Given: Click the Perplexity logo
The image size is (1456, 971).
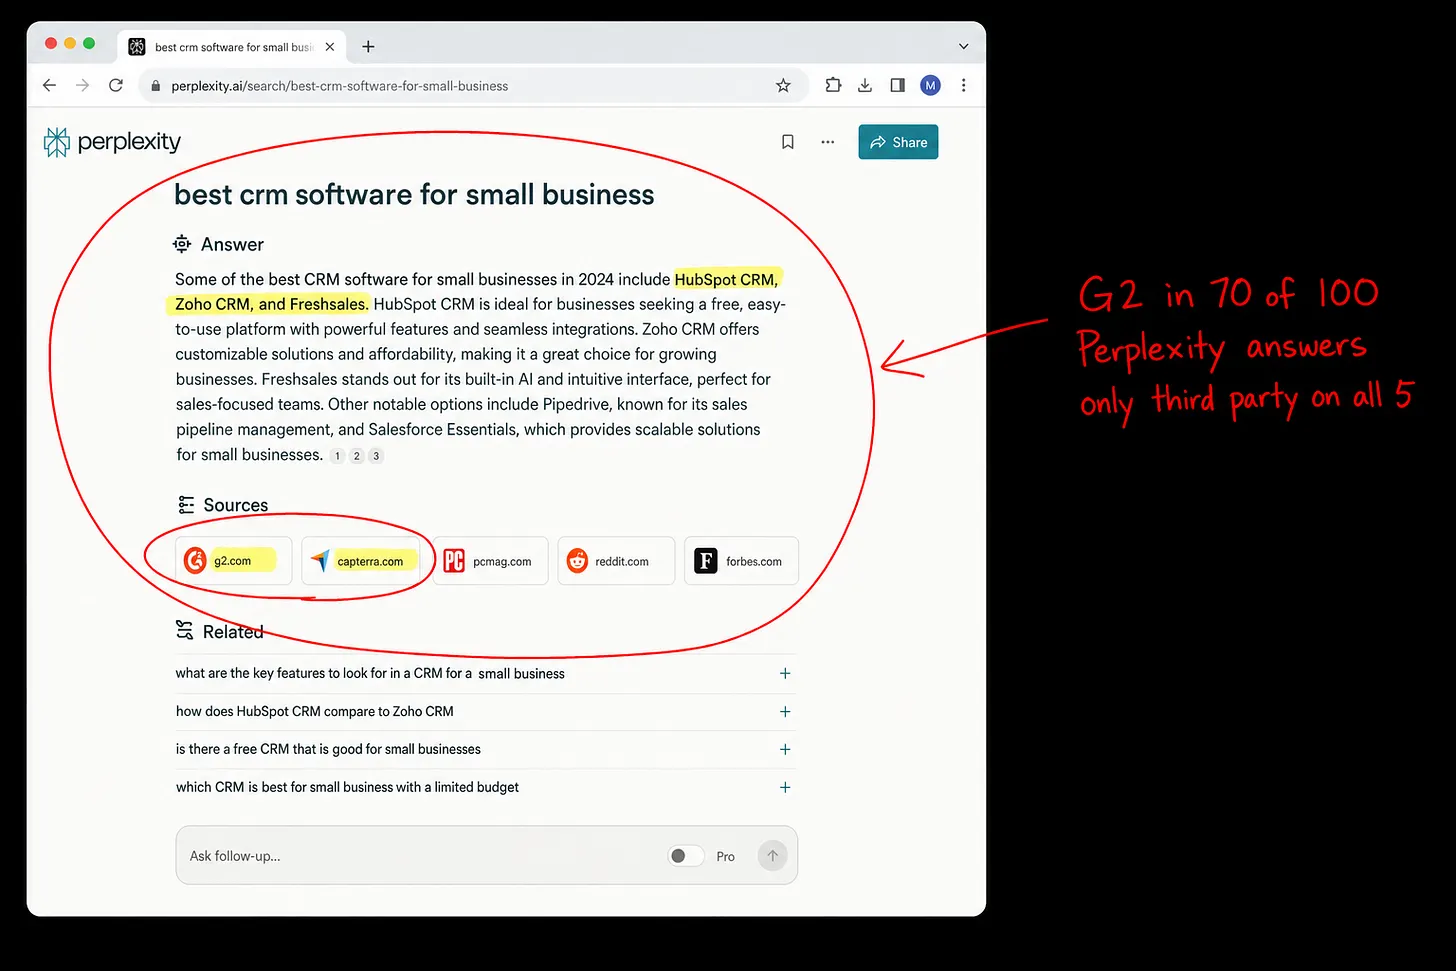Looking at the screenshot, I should tap(112, 142).
